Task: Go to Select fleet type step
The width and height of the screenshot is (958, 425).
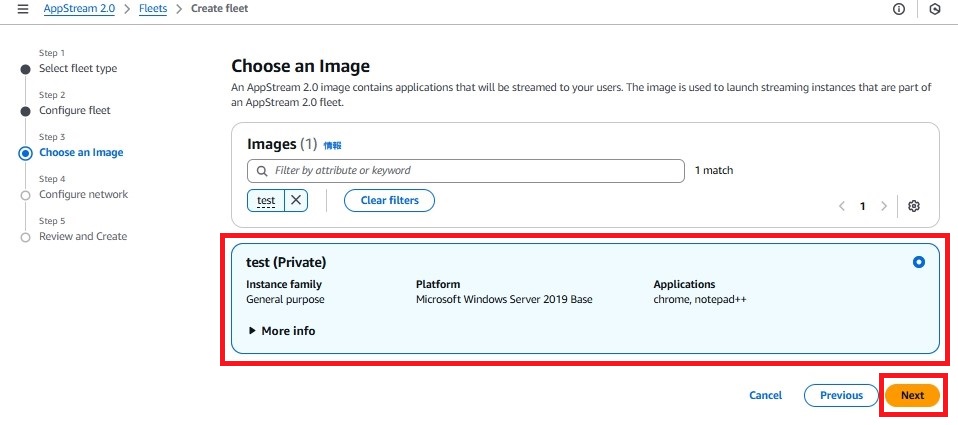Action: (x=78, y=68)
